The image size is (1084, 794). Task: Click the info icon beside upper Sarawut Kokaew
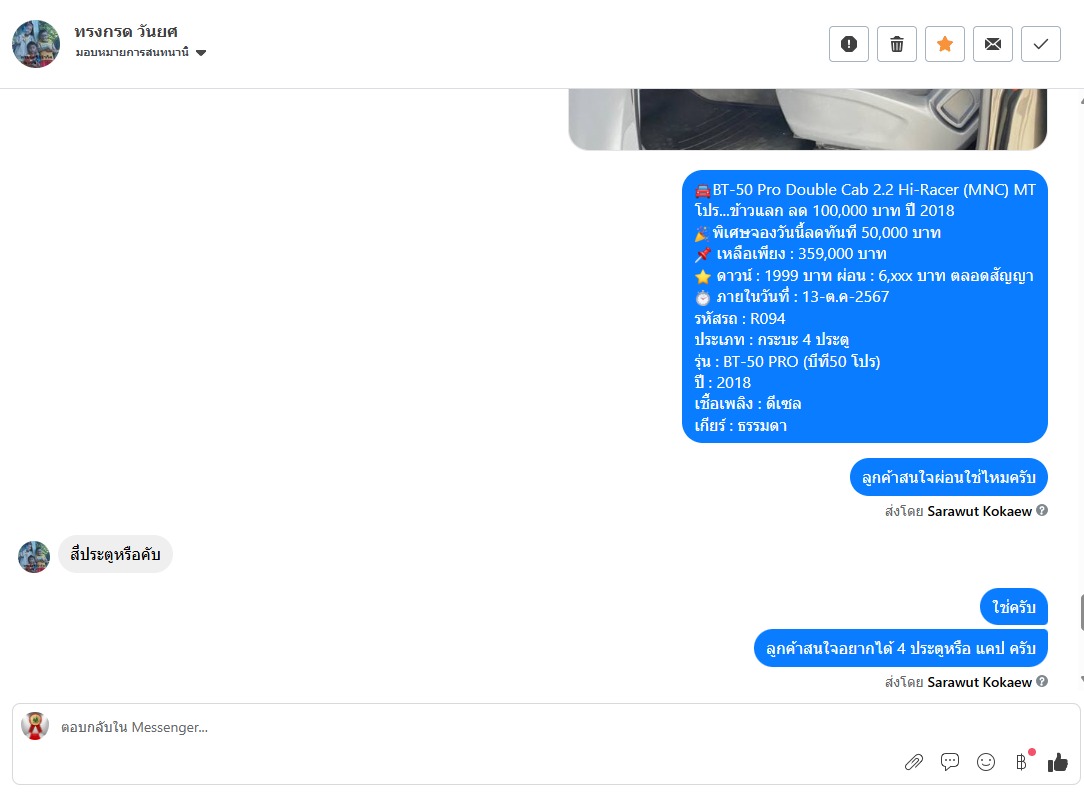pyautogui.click(x=1042, y=510)
